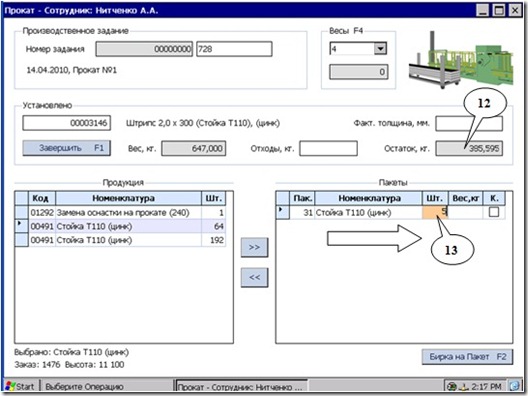Edit the orange Шт. cell of package 31
Screen dimensions: 528x396
tap(435, 212)
